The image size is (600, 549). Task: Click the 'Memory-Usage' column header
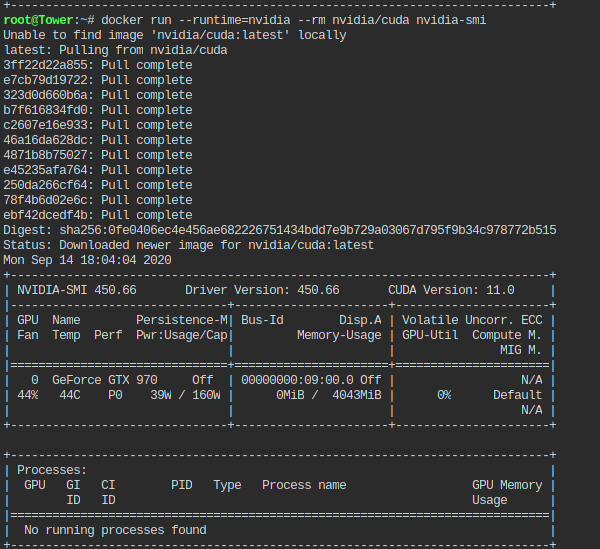[x=339, y=335]
